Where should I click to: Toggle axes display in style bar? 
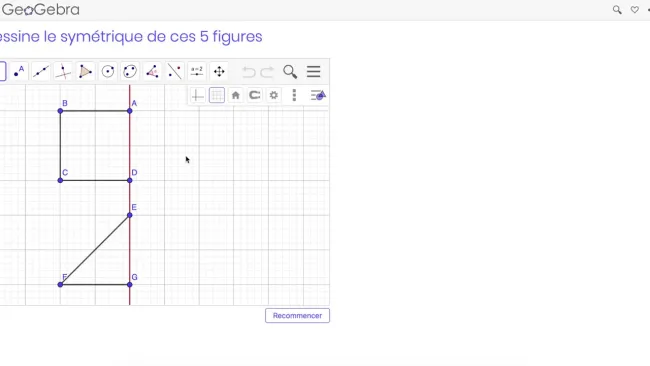pyautogui.click(x=197, y=96)
